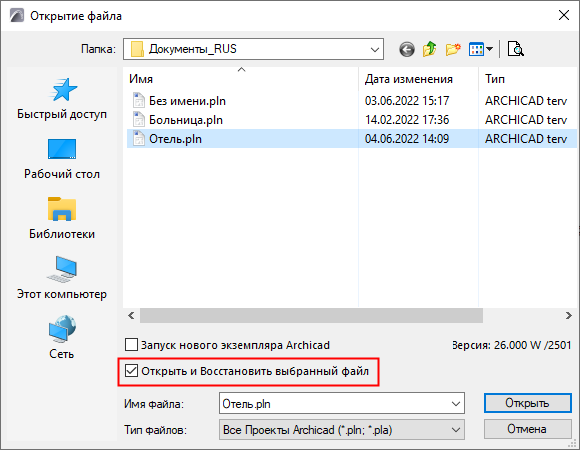
Task: Open the Тип файлов dropdown
Action: 341,430
